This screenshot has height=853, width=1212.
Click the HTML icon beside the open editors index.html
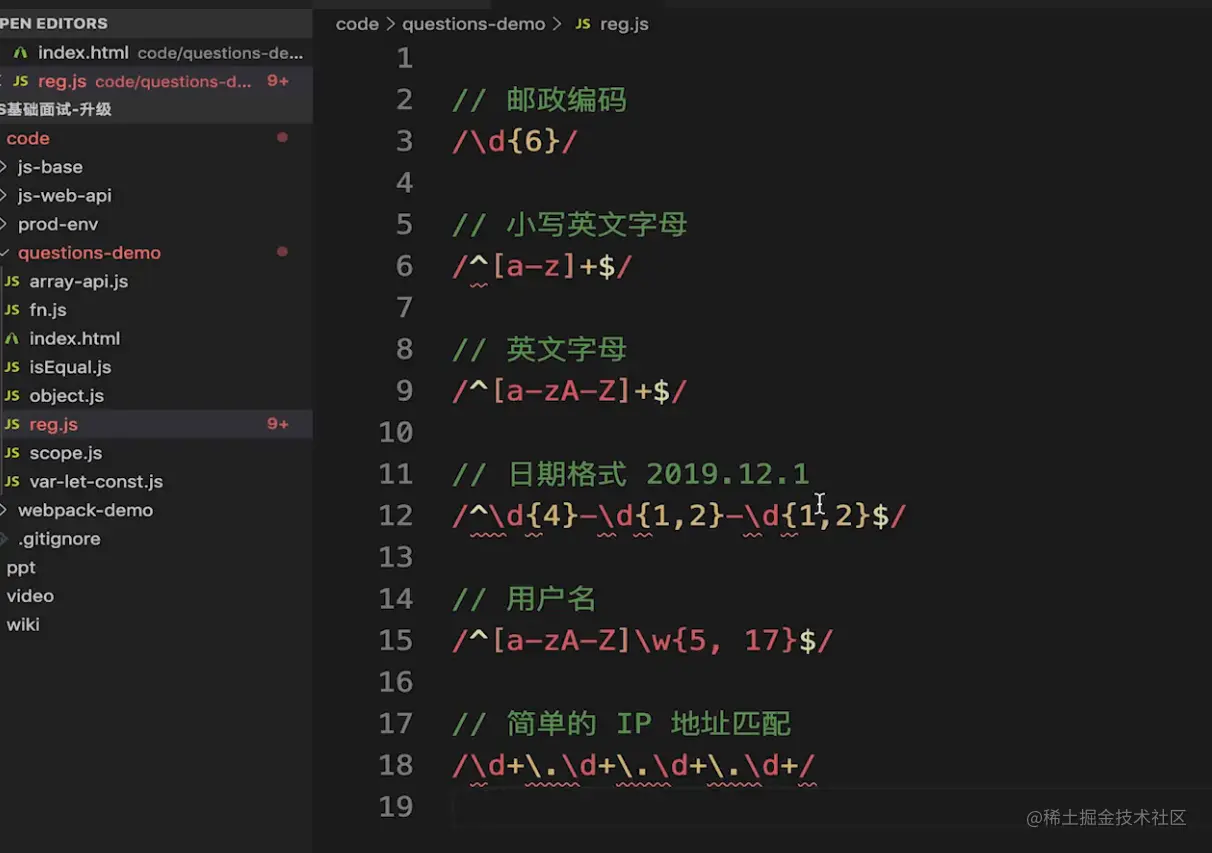coord(20,52)
